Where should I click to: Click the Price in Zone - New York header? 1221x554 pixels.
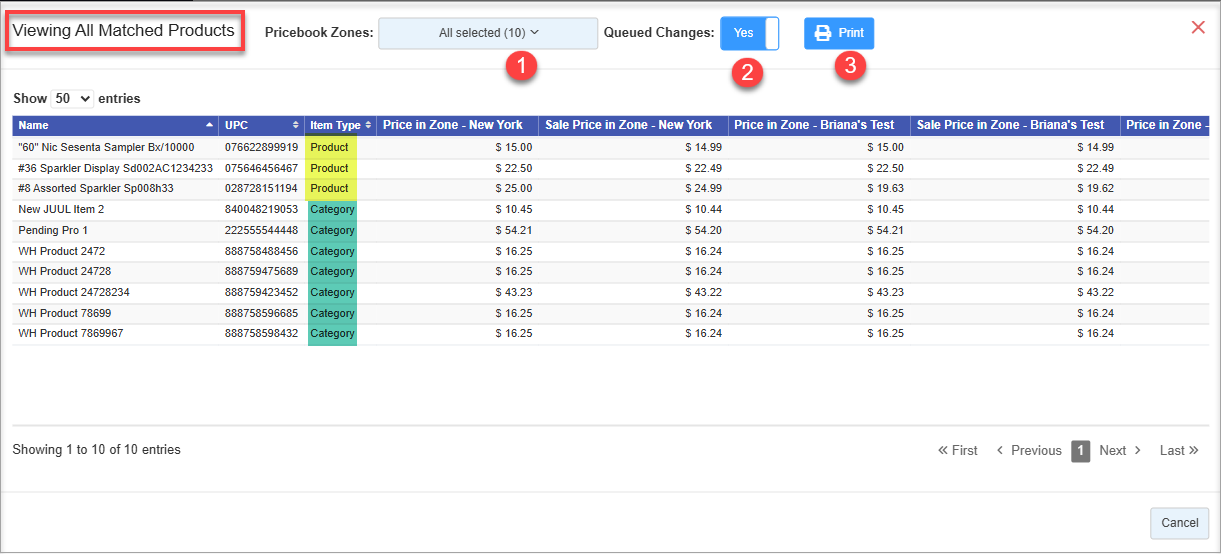[457, 125]
